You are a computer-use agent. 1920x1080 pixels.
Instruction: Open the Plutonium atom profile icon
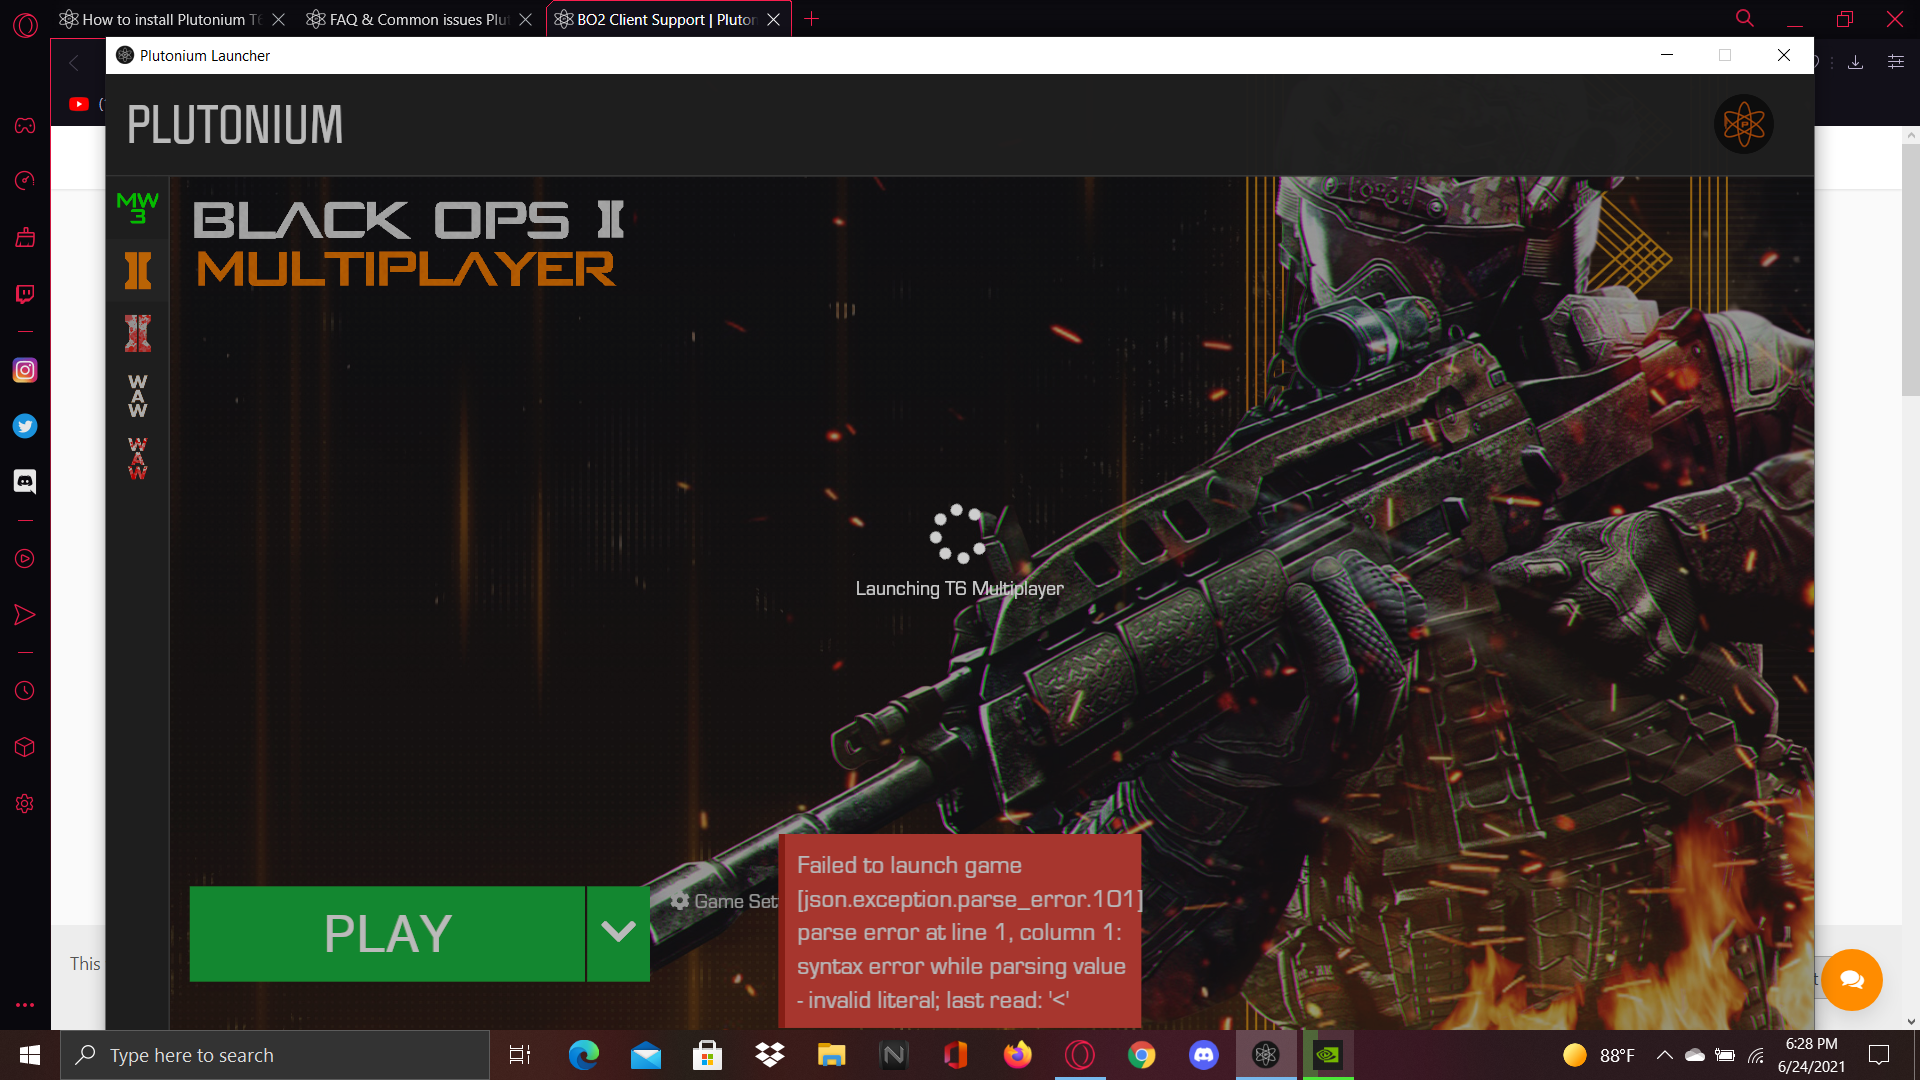tap(1744, 125)
